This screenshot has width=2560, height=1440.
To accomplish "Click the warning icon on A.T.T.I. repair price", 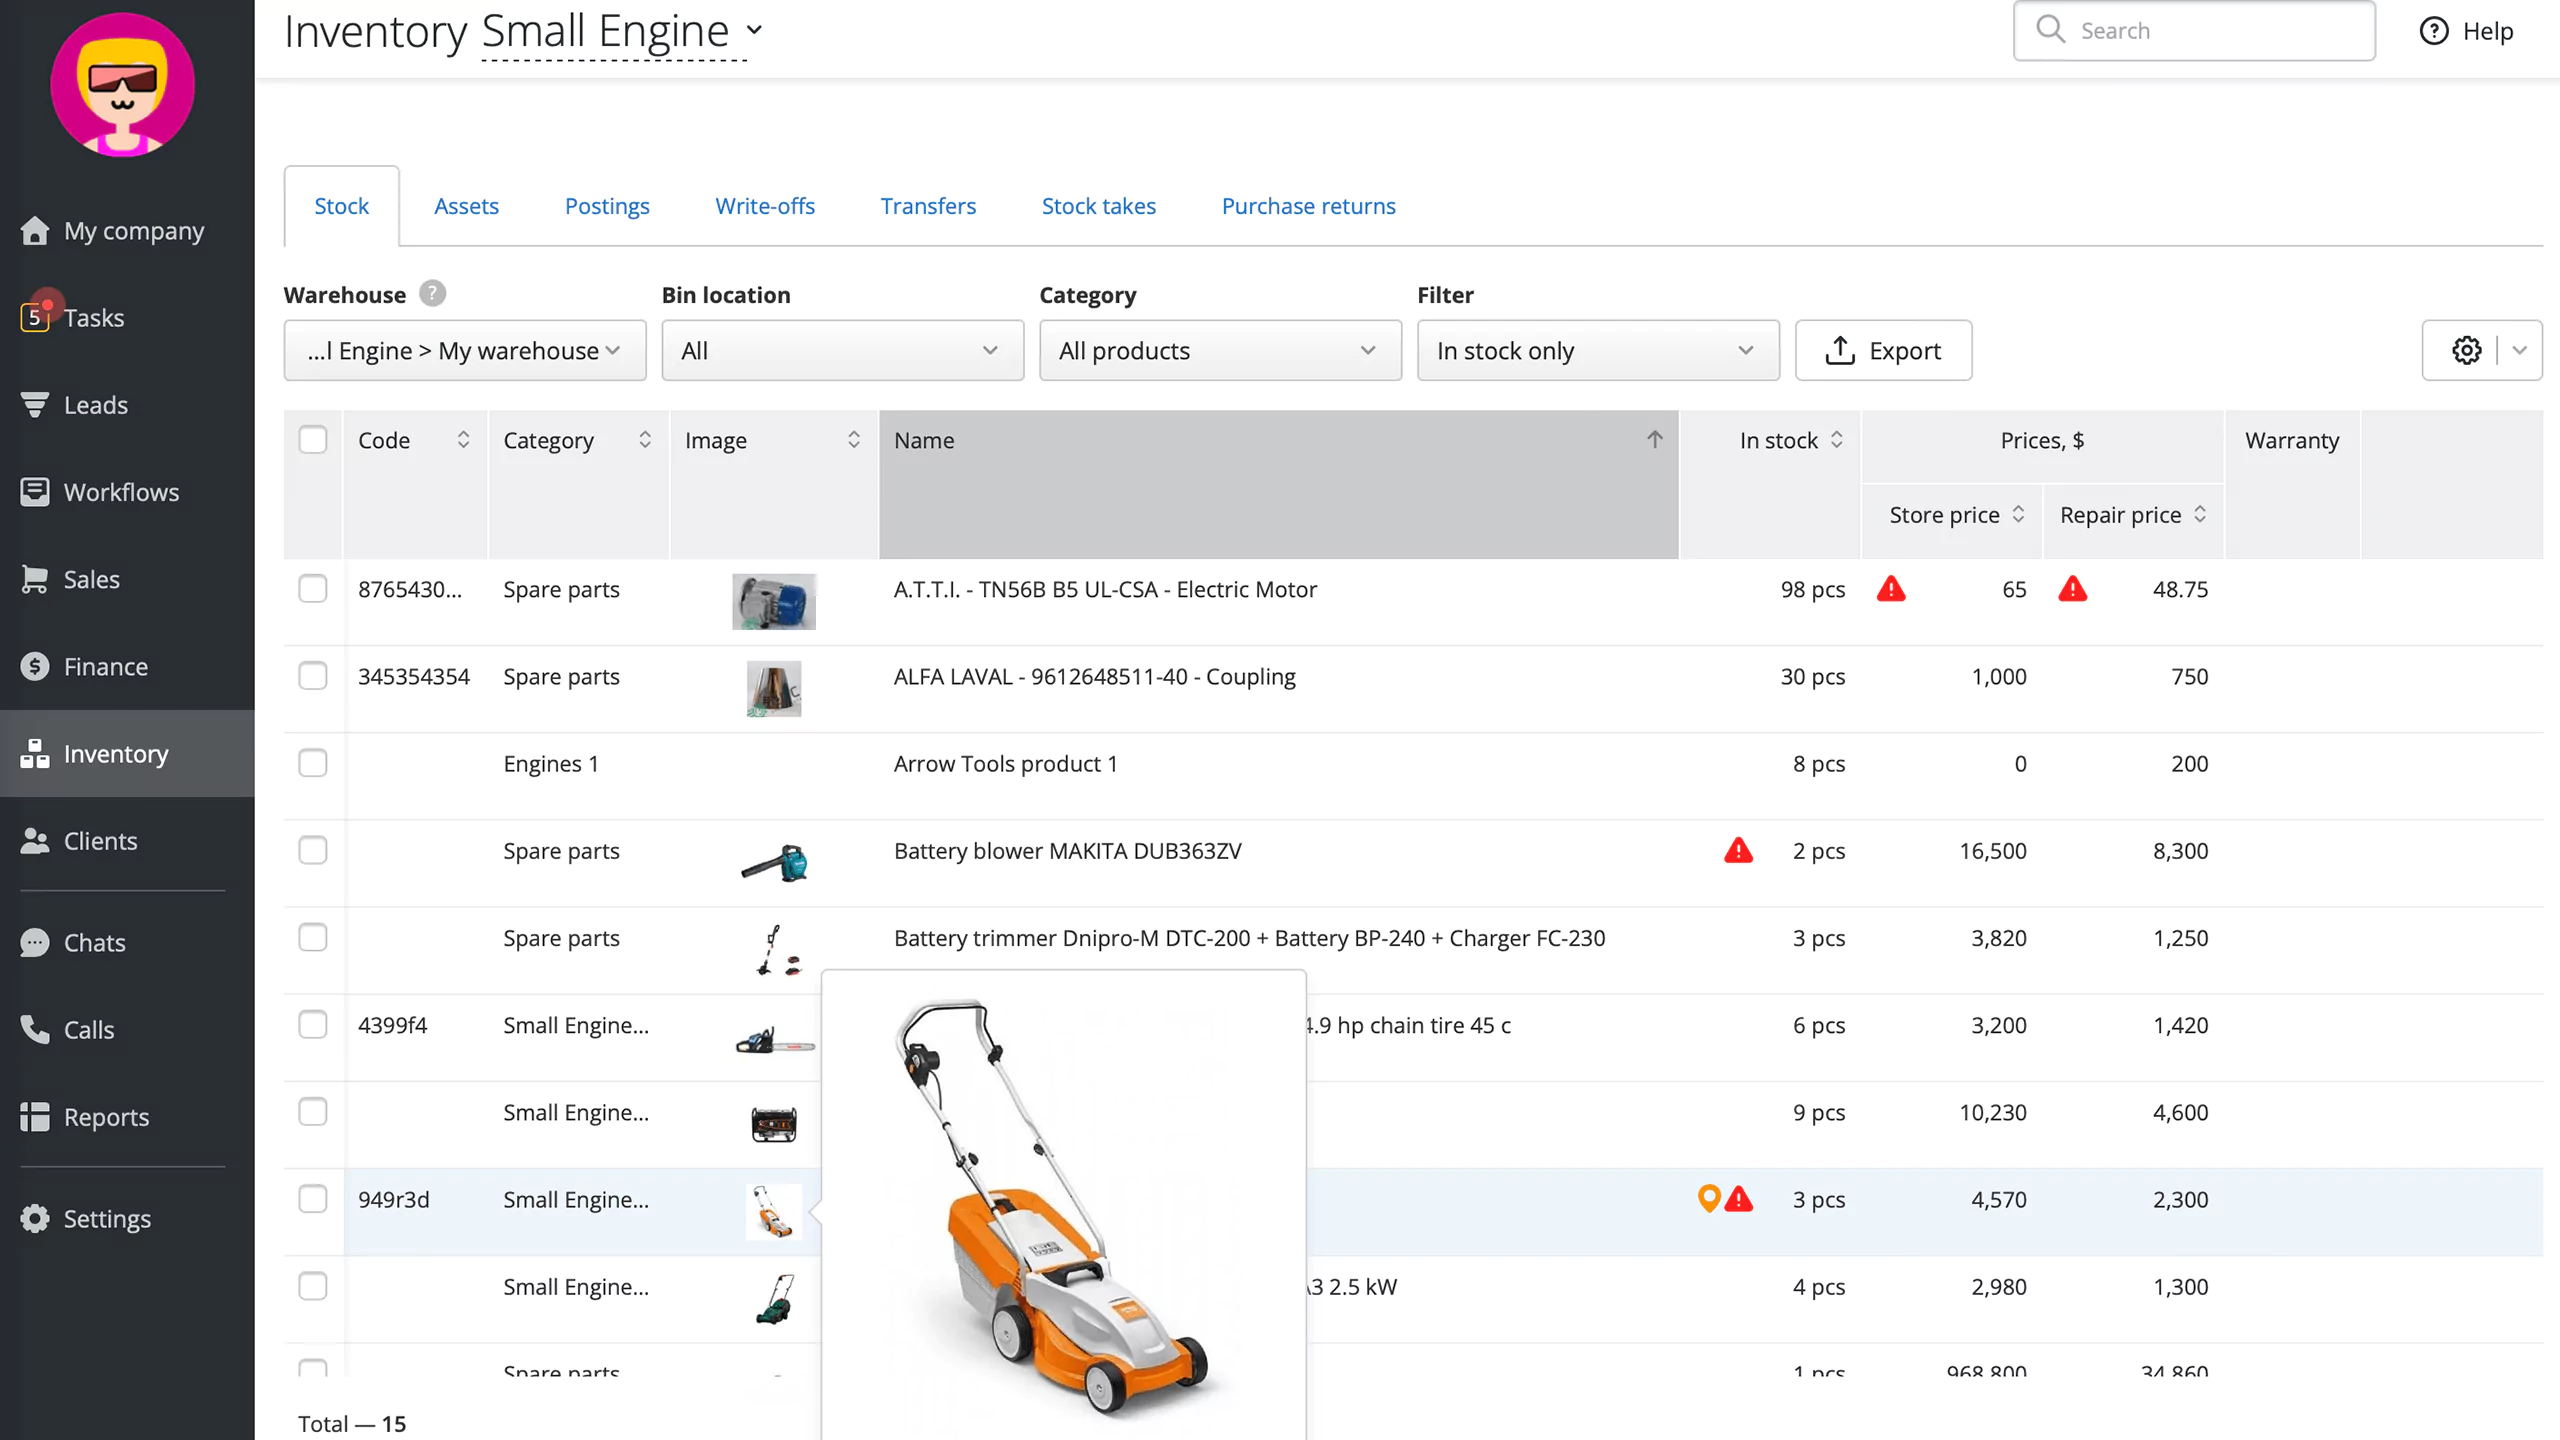I will pos(2073,589).
